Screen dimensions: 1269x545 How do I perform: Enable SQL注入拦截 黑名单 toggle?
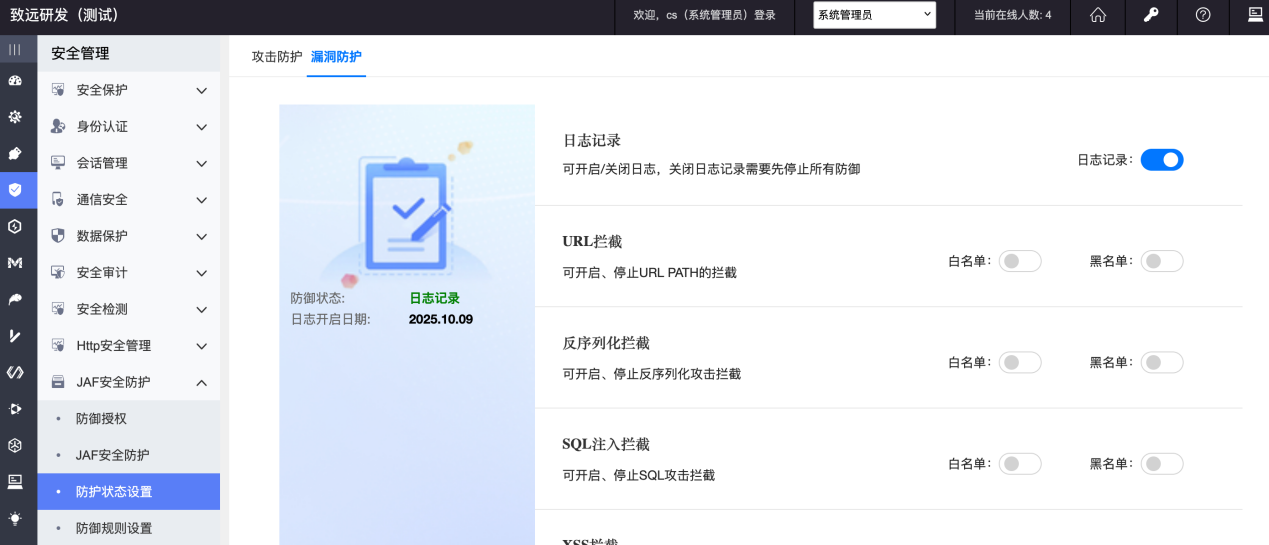[x=1161, y=463]
